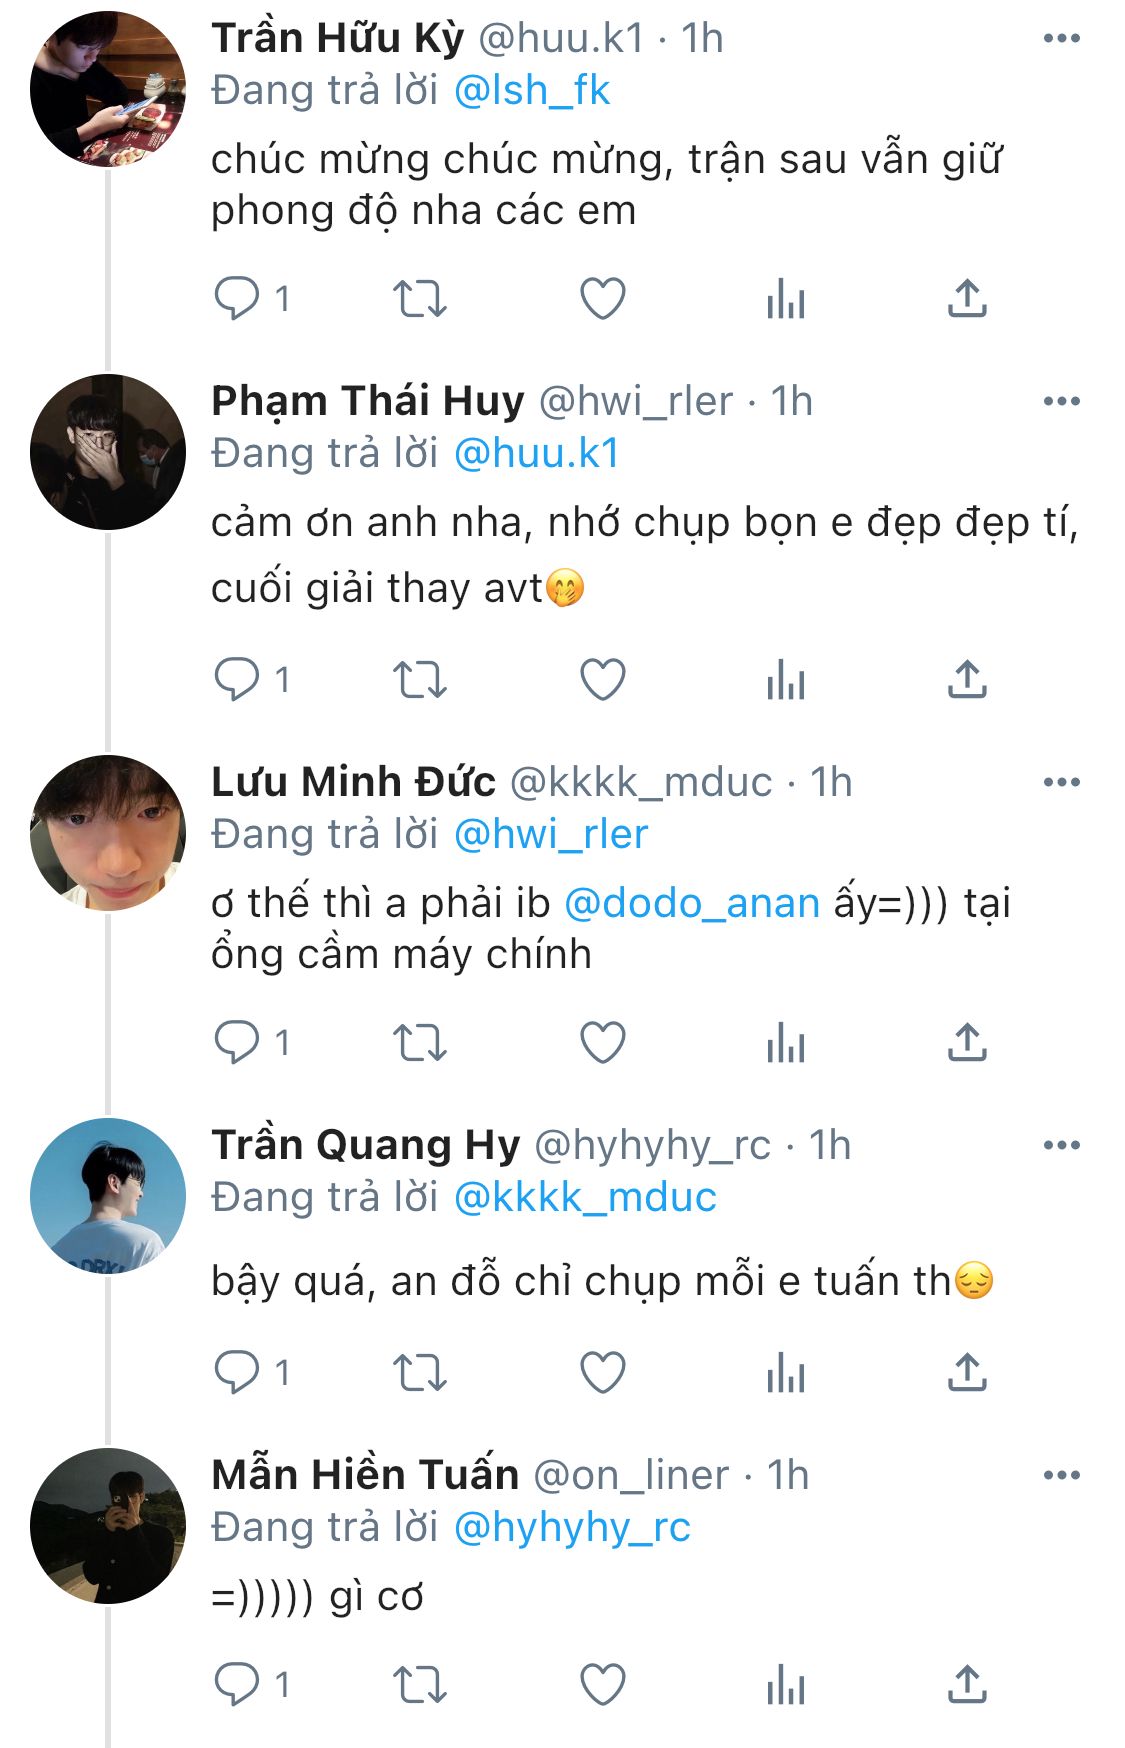Share Lưu Minh Đức's tweet
This screenshot has height=1748, width=1125.
pyautogui.click(x=967, y=1042)
